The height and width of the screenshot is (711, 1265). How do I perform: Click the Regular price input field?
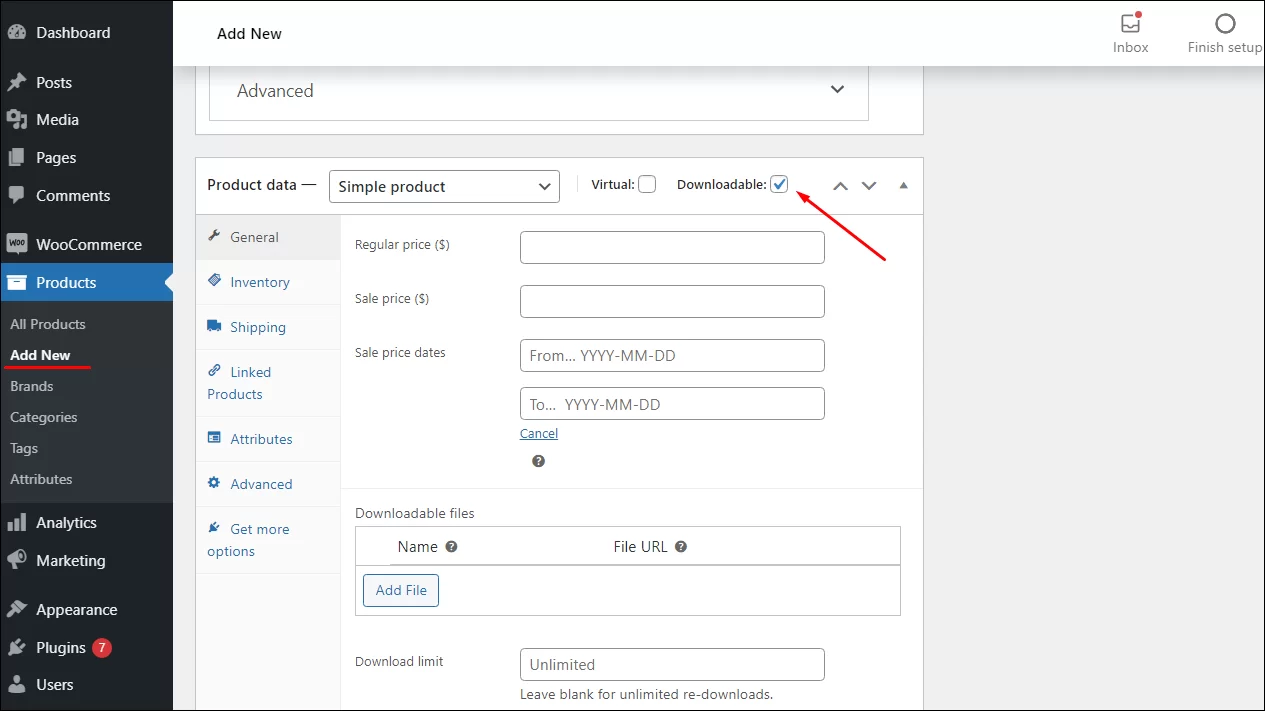[x=671, y=247]
